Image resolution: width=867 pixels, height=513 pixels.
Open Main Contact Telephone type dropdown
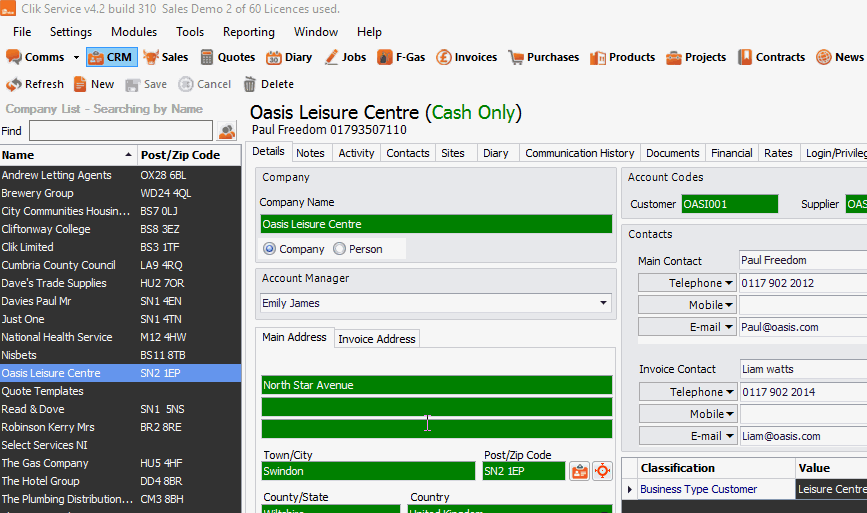tap(687, 283)
